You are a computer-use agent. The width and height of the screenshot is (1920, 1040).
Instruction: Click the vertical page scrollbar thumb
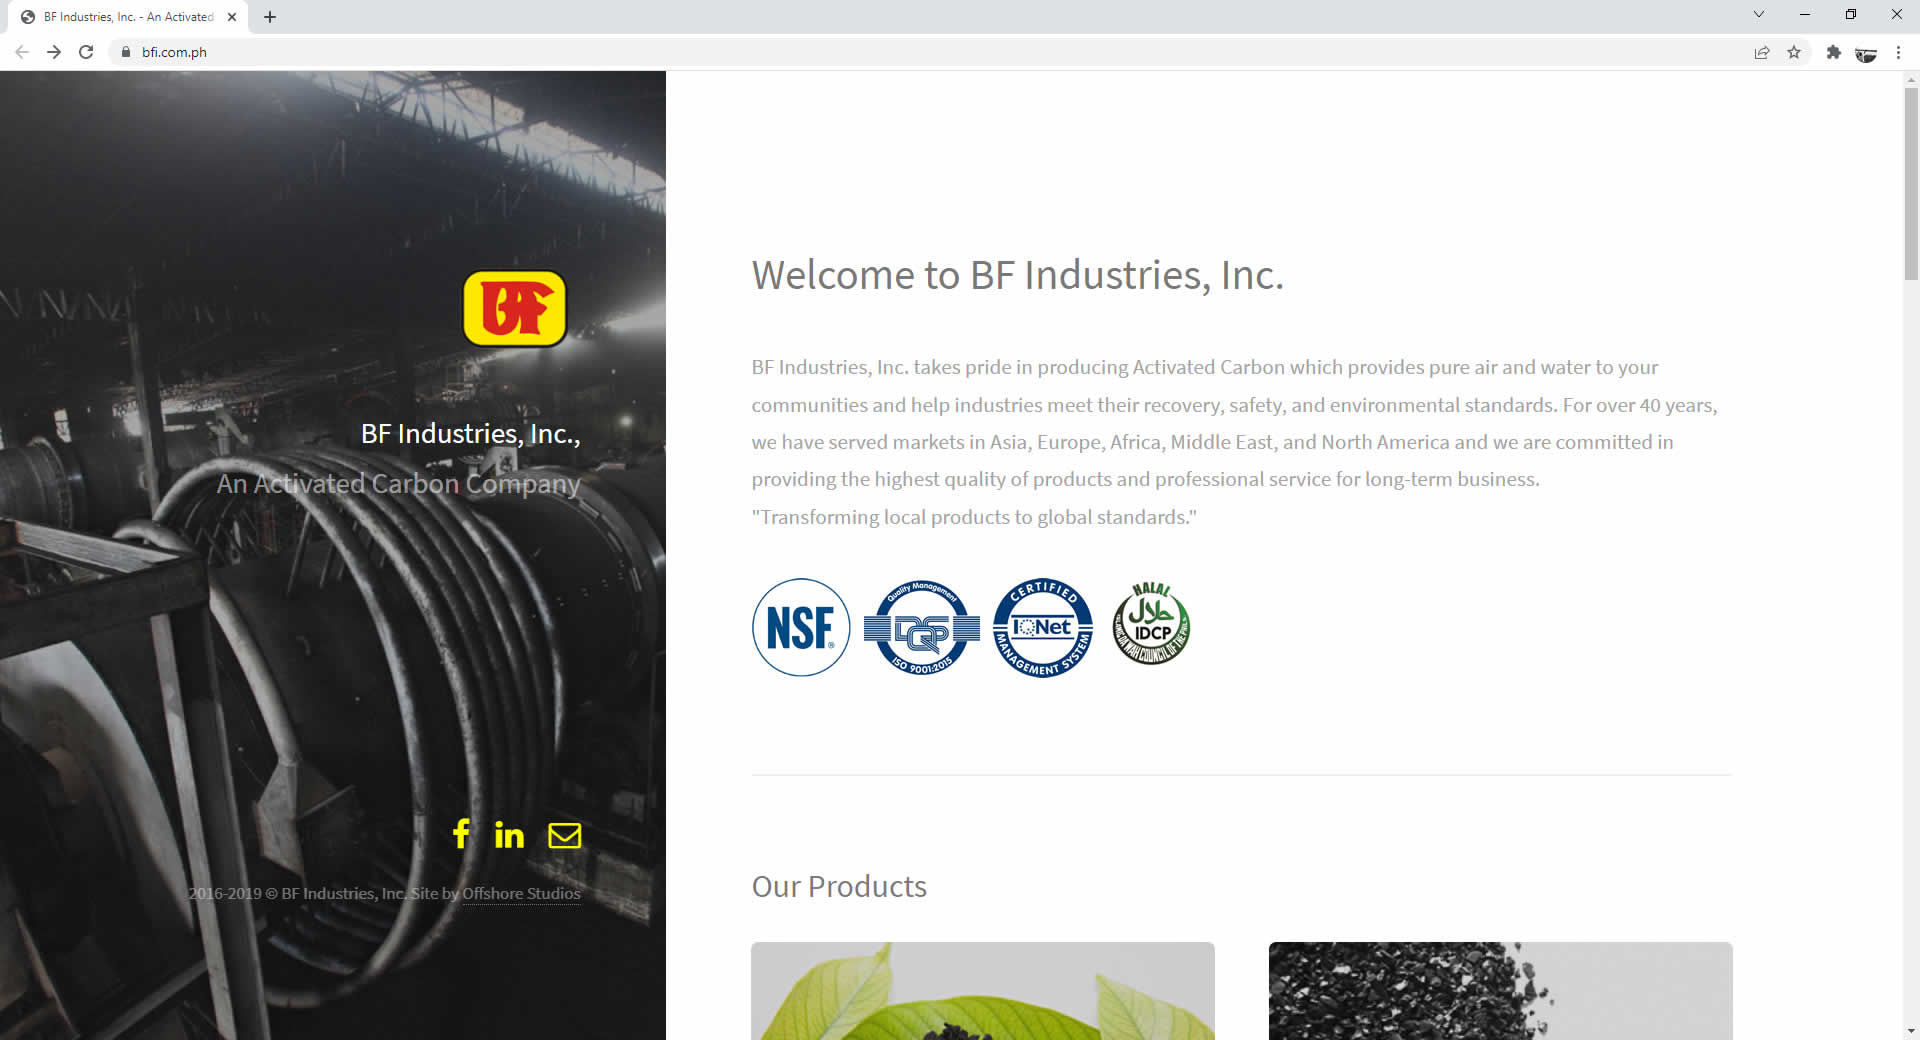pyautogui.click(x=1911, y=182)
